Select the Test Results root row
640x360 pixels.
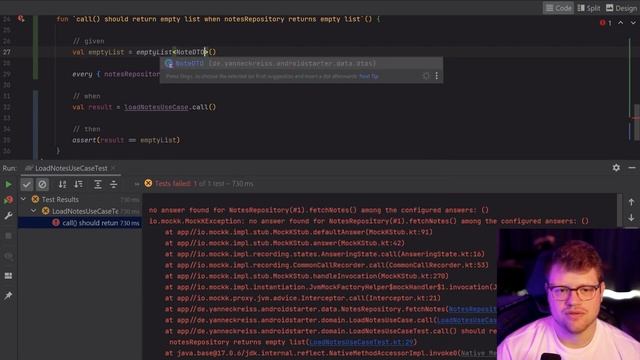(x=80, y=199)
